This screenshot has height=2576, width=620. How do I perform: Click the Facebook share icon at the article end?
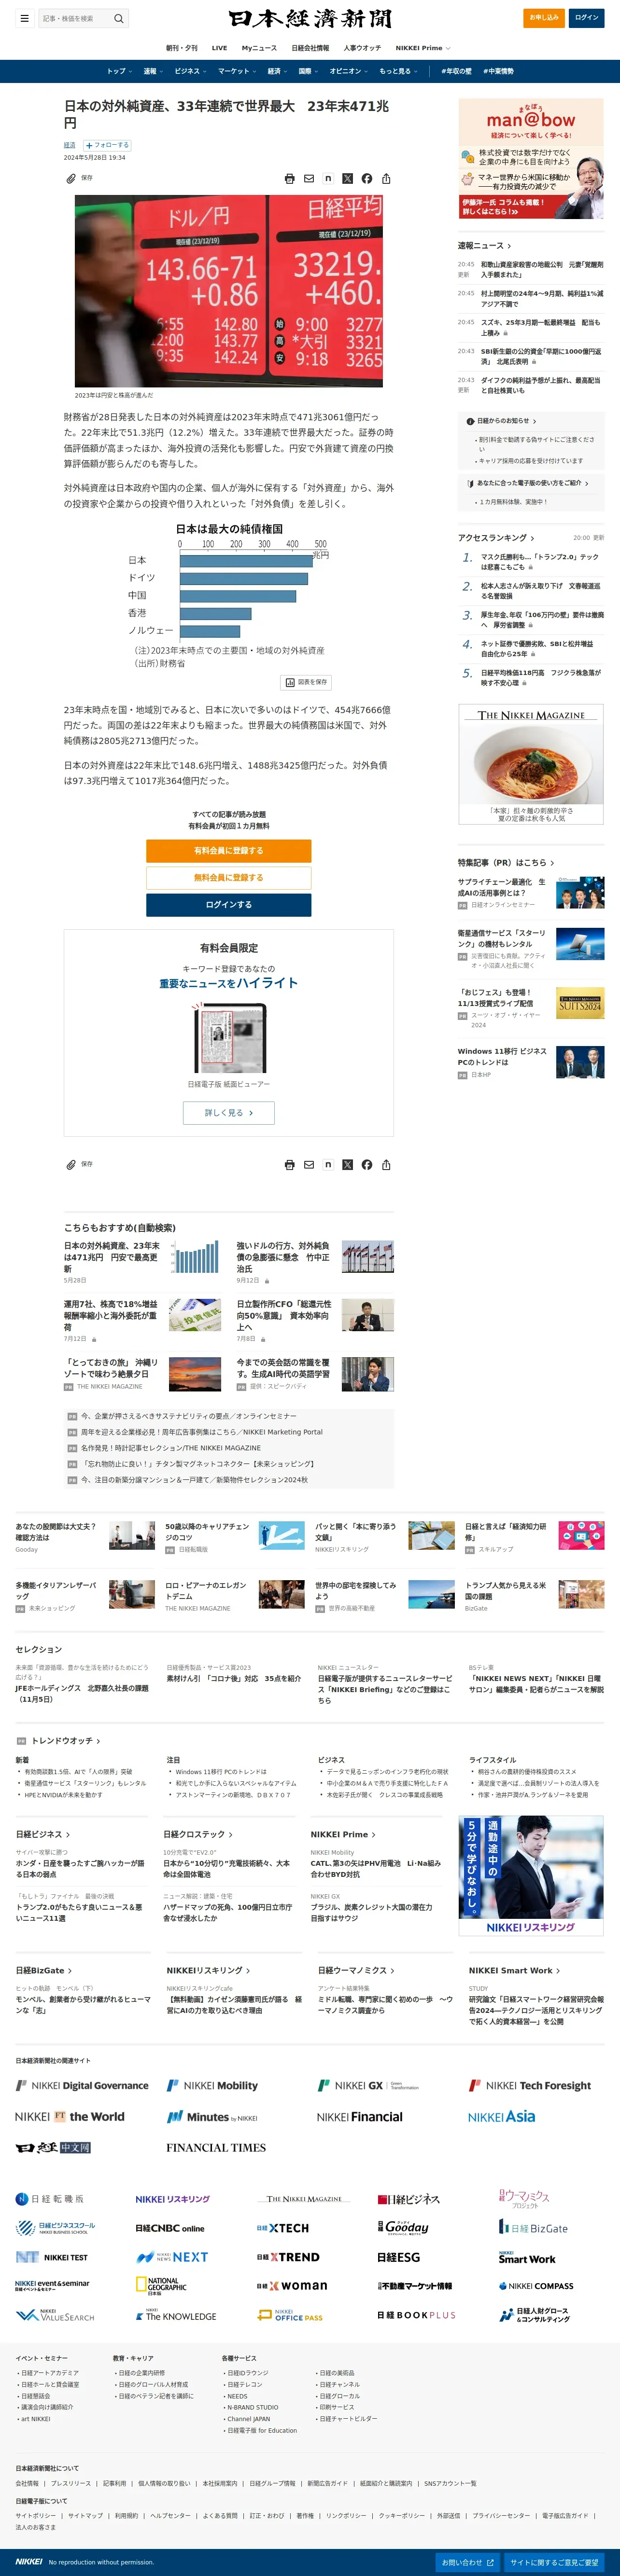pos(367,1165)
